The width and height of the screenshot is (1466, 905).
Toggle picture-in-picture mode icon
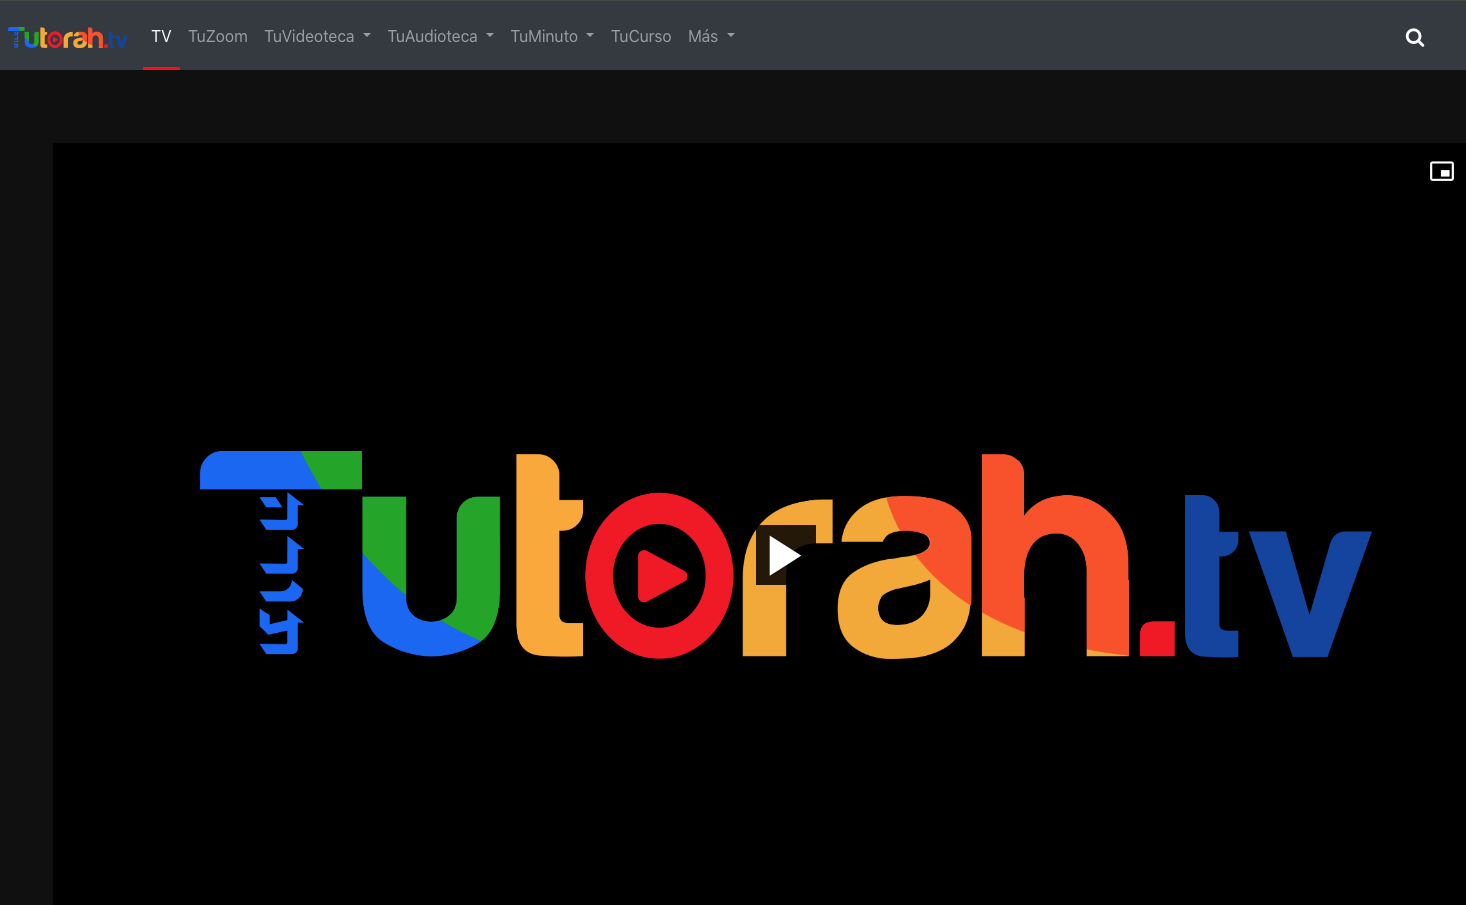[1441, 171]
